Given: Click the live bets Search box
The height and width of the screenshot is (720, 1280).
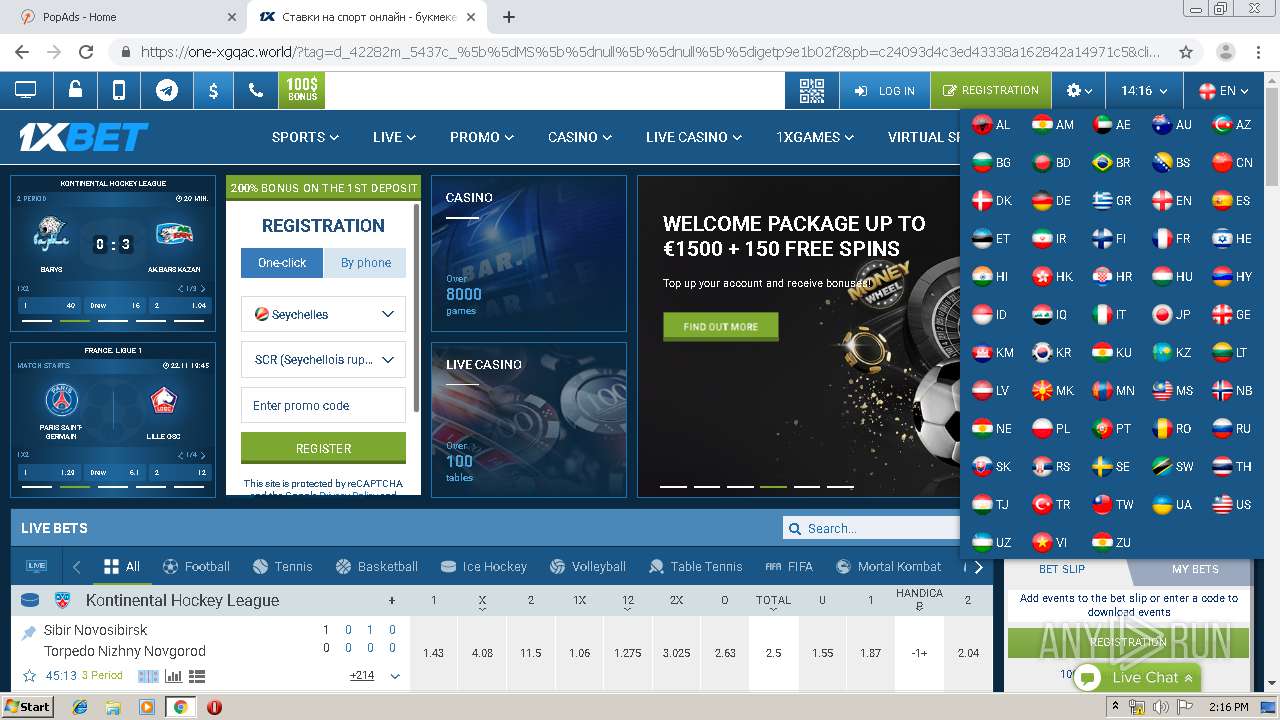Looking at the screenshot, I should 871,528.
